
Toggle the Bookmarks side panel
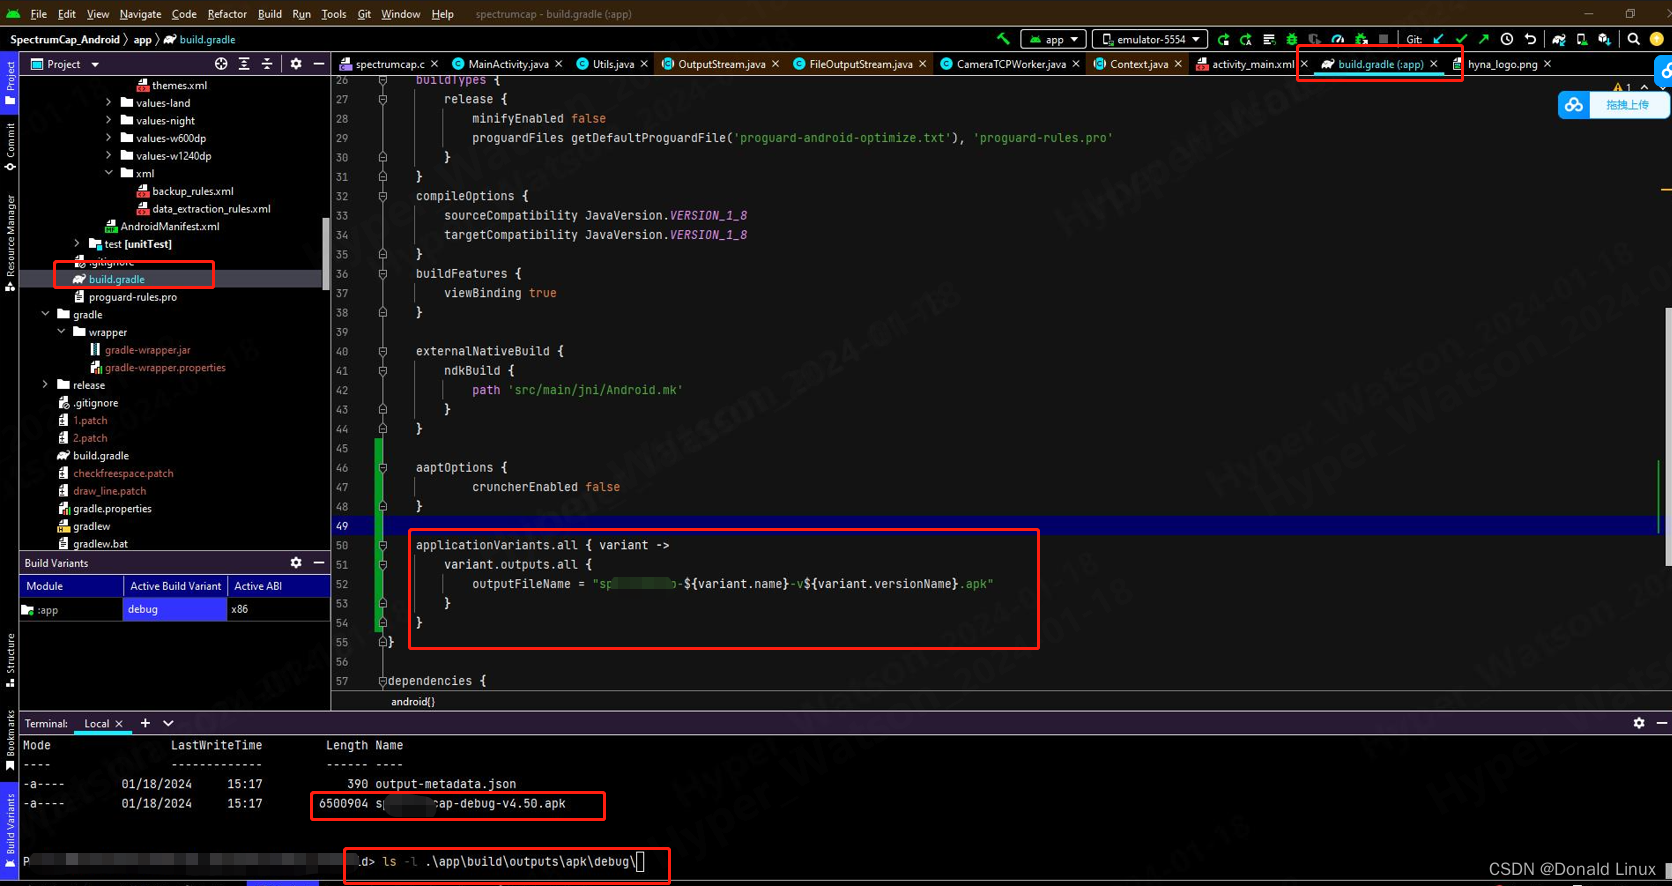pos(10,741)
